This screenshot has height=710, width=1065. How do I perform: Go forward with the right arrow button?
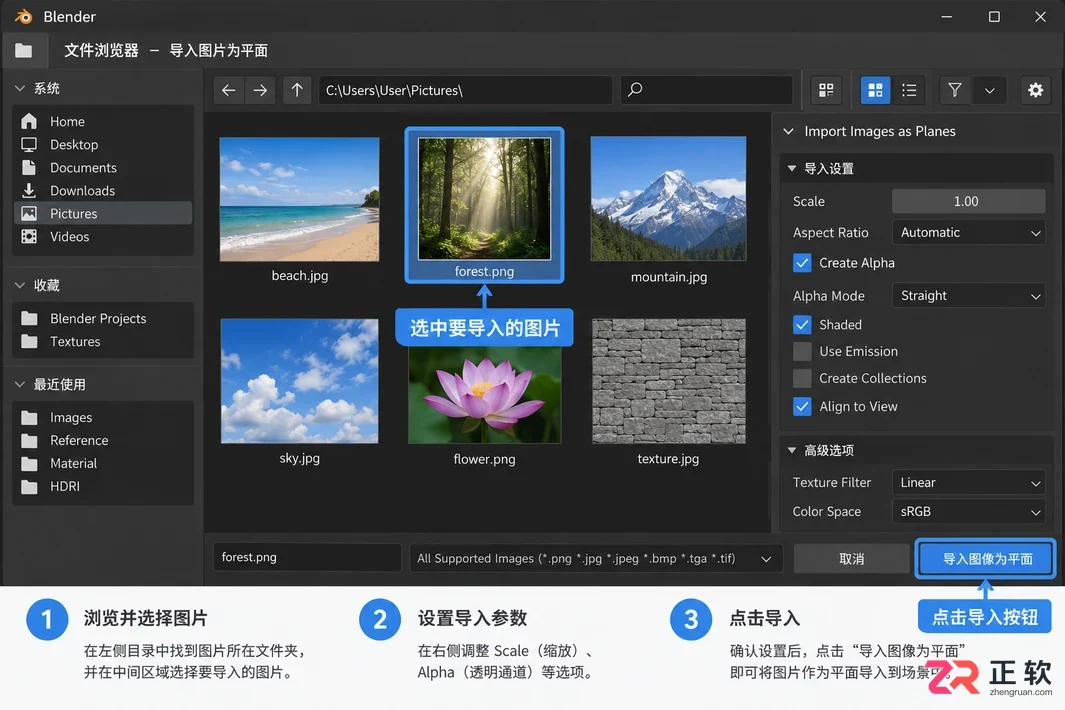pyautogui.click(x=260, y=90)
